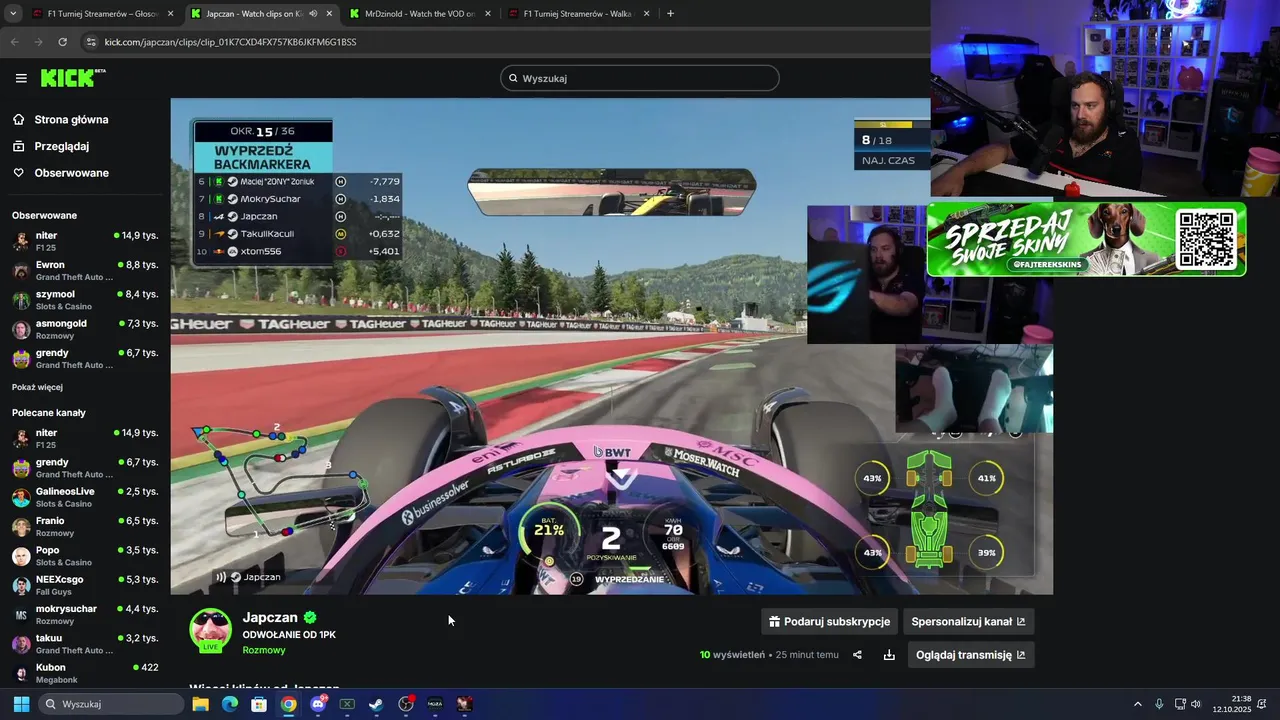Viewport: 1280px width, 720px height.
Task: Click Windows taskbar search box
Action: pyautogui.click(x=110, y=704)
